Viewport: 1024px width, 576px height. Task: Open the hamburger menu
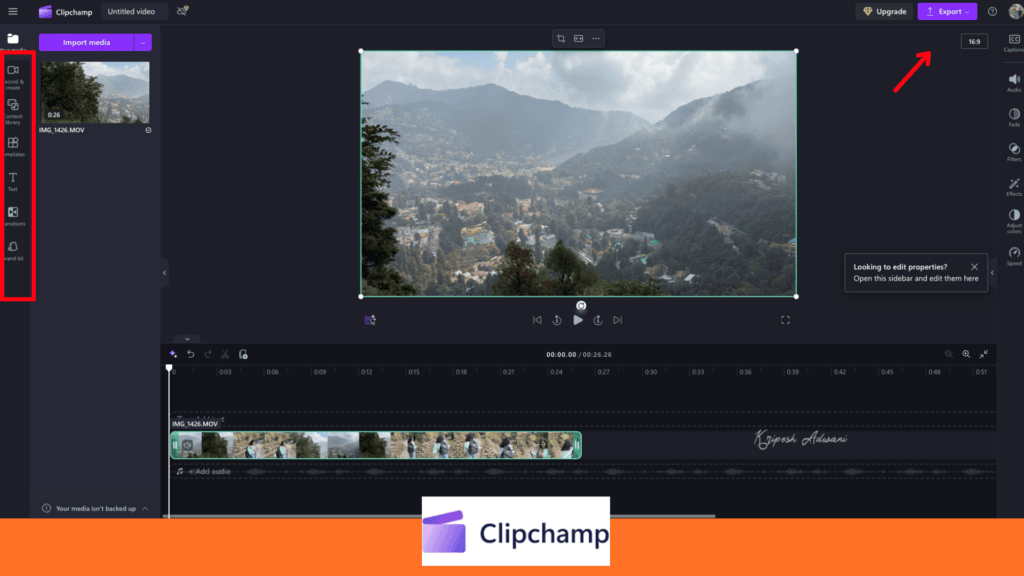point(15,11)
